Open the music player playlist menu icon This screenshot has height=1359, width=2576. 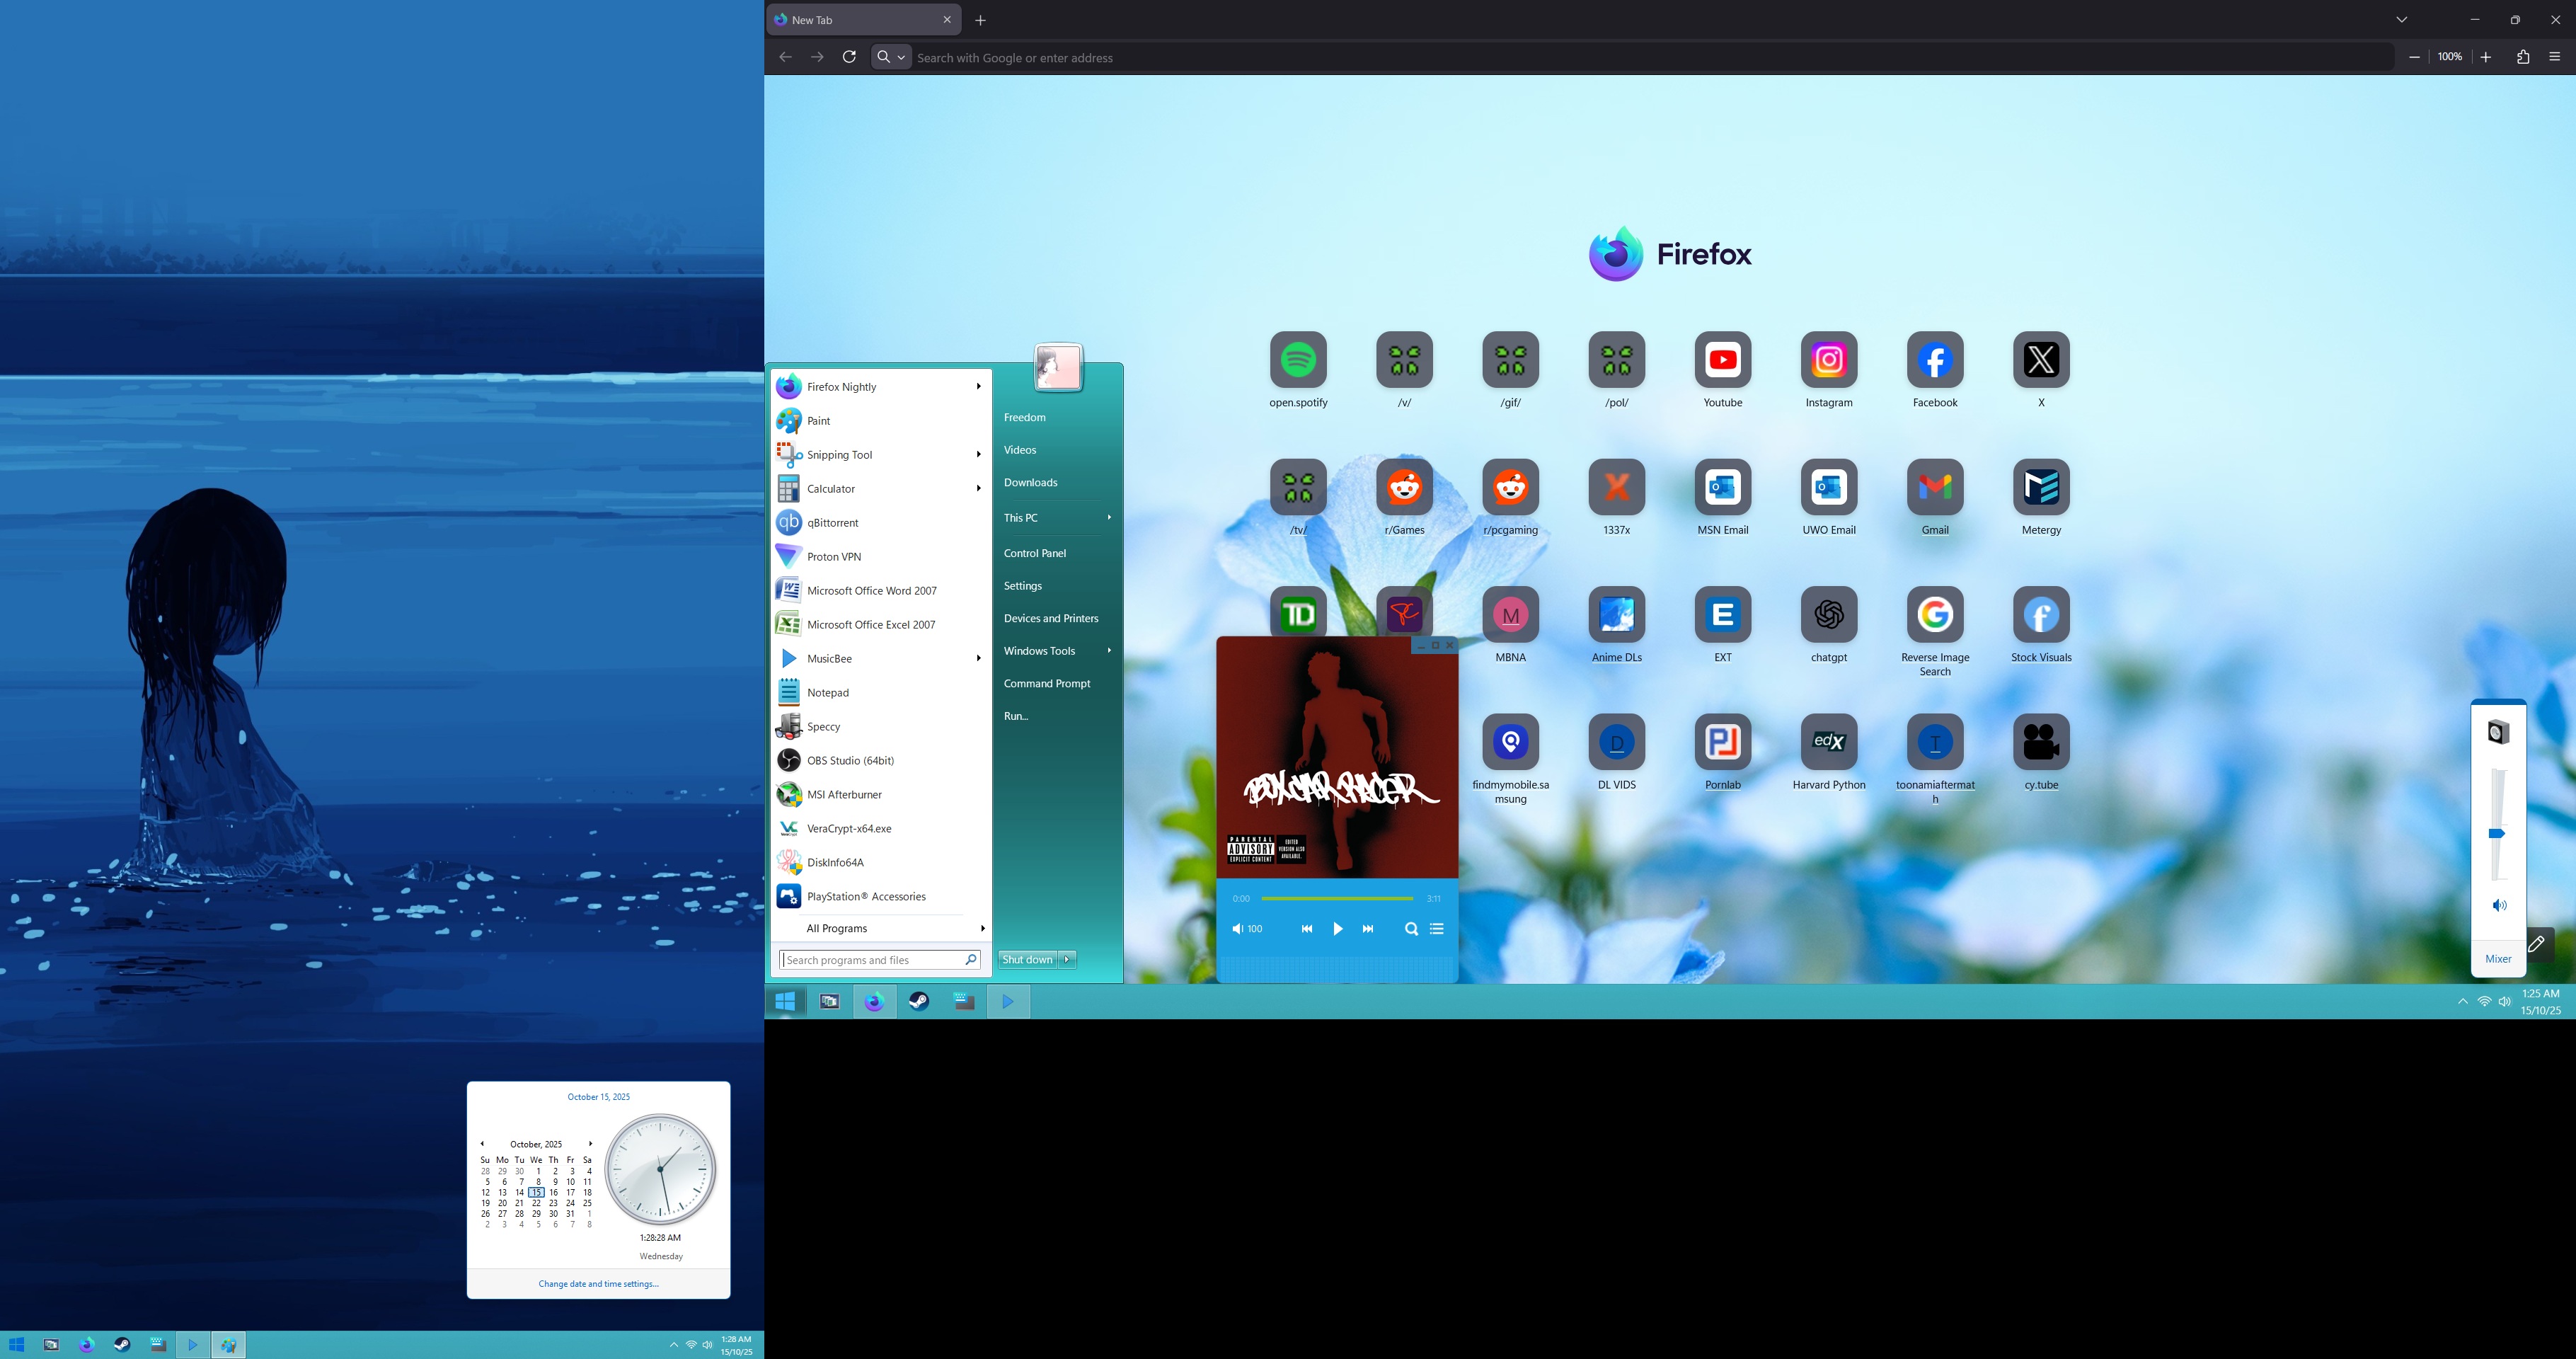pos(1437,929)
